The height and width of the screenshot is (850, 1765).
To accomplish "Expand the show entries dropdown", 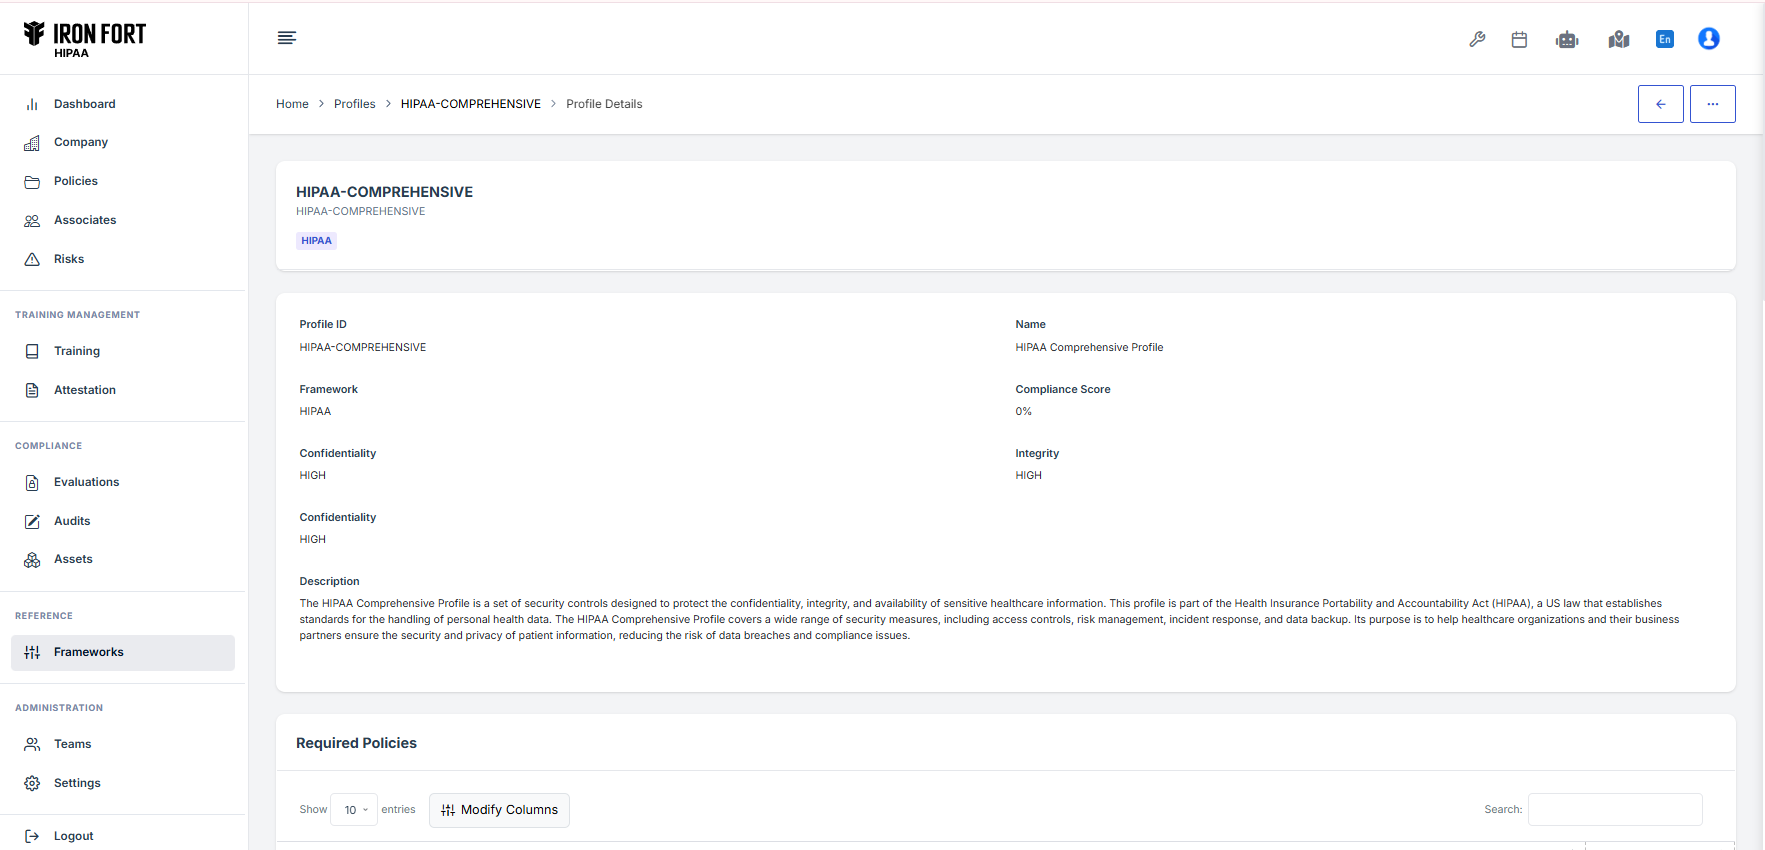I will click(x=355, y=810).
